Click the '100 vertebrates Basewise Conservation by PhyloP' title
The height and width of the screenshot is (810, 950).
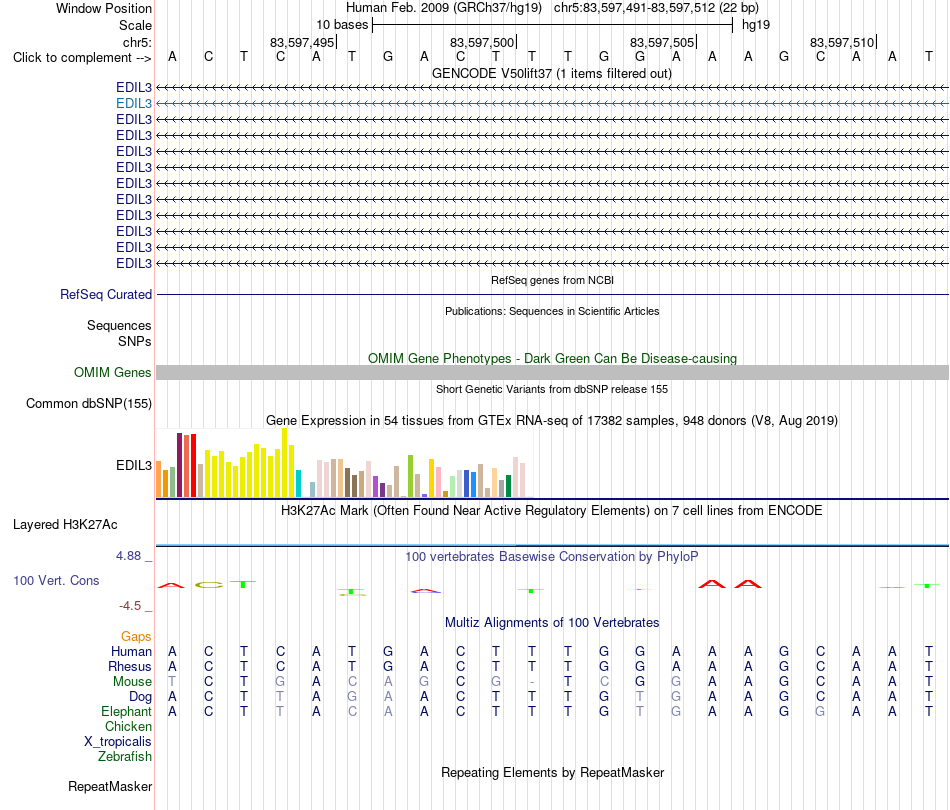click(x=551, y=557)
